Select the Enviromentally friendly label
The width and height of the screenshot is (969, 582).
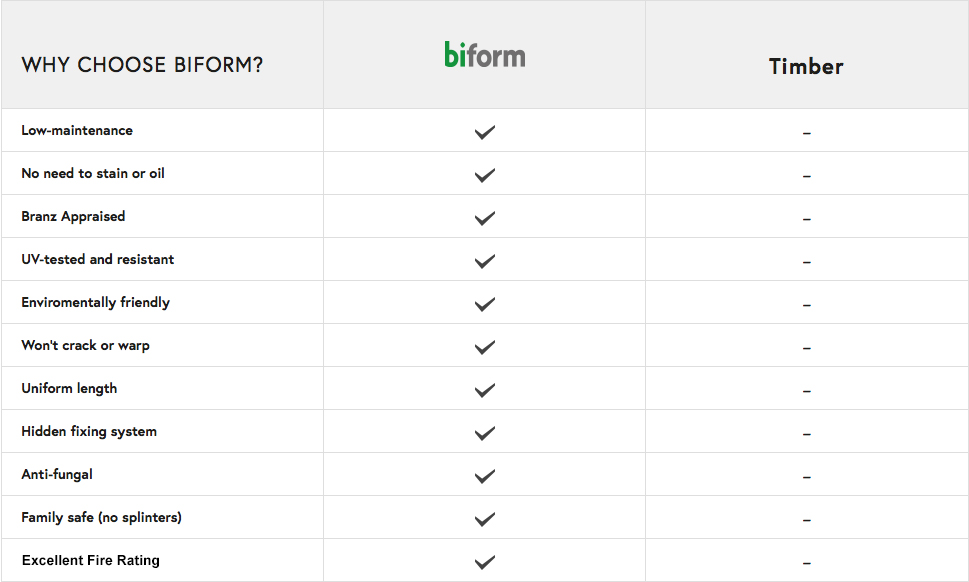[x=96, y=303]
